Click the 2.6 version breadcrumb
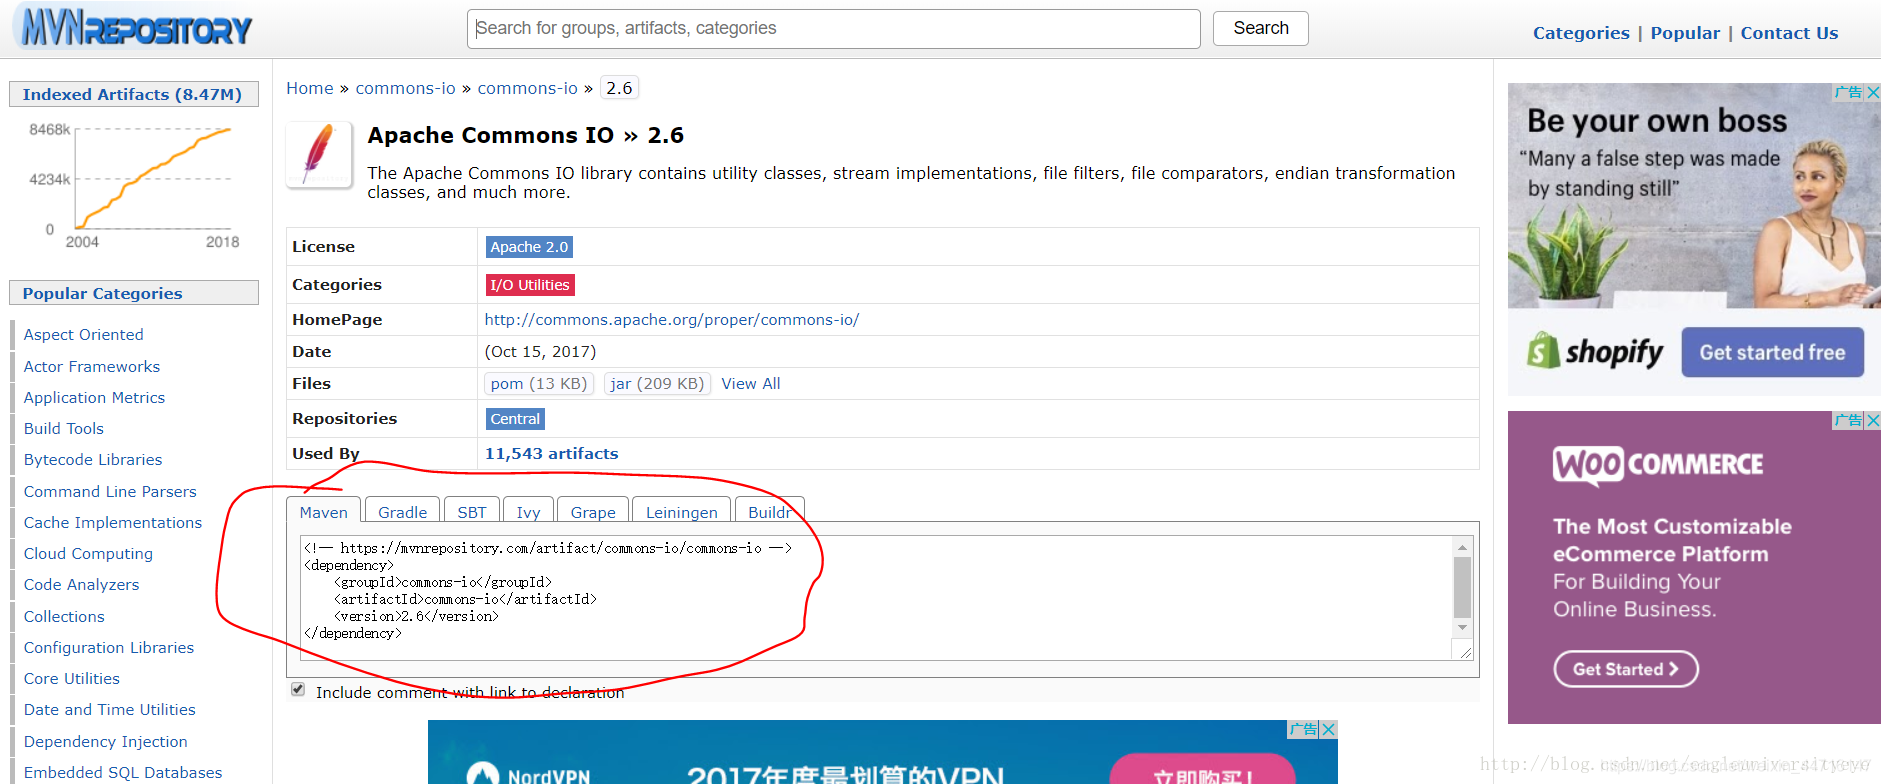Image resolution: width=1881 pixels, height=784 pixels. (x=619, y=88)
